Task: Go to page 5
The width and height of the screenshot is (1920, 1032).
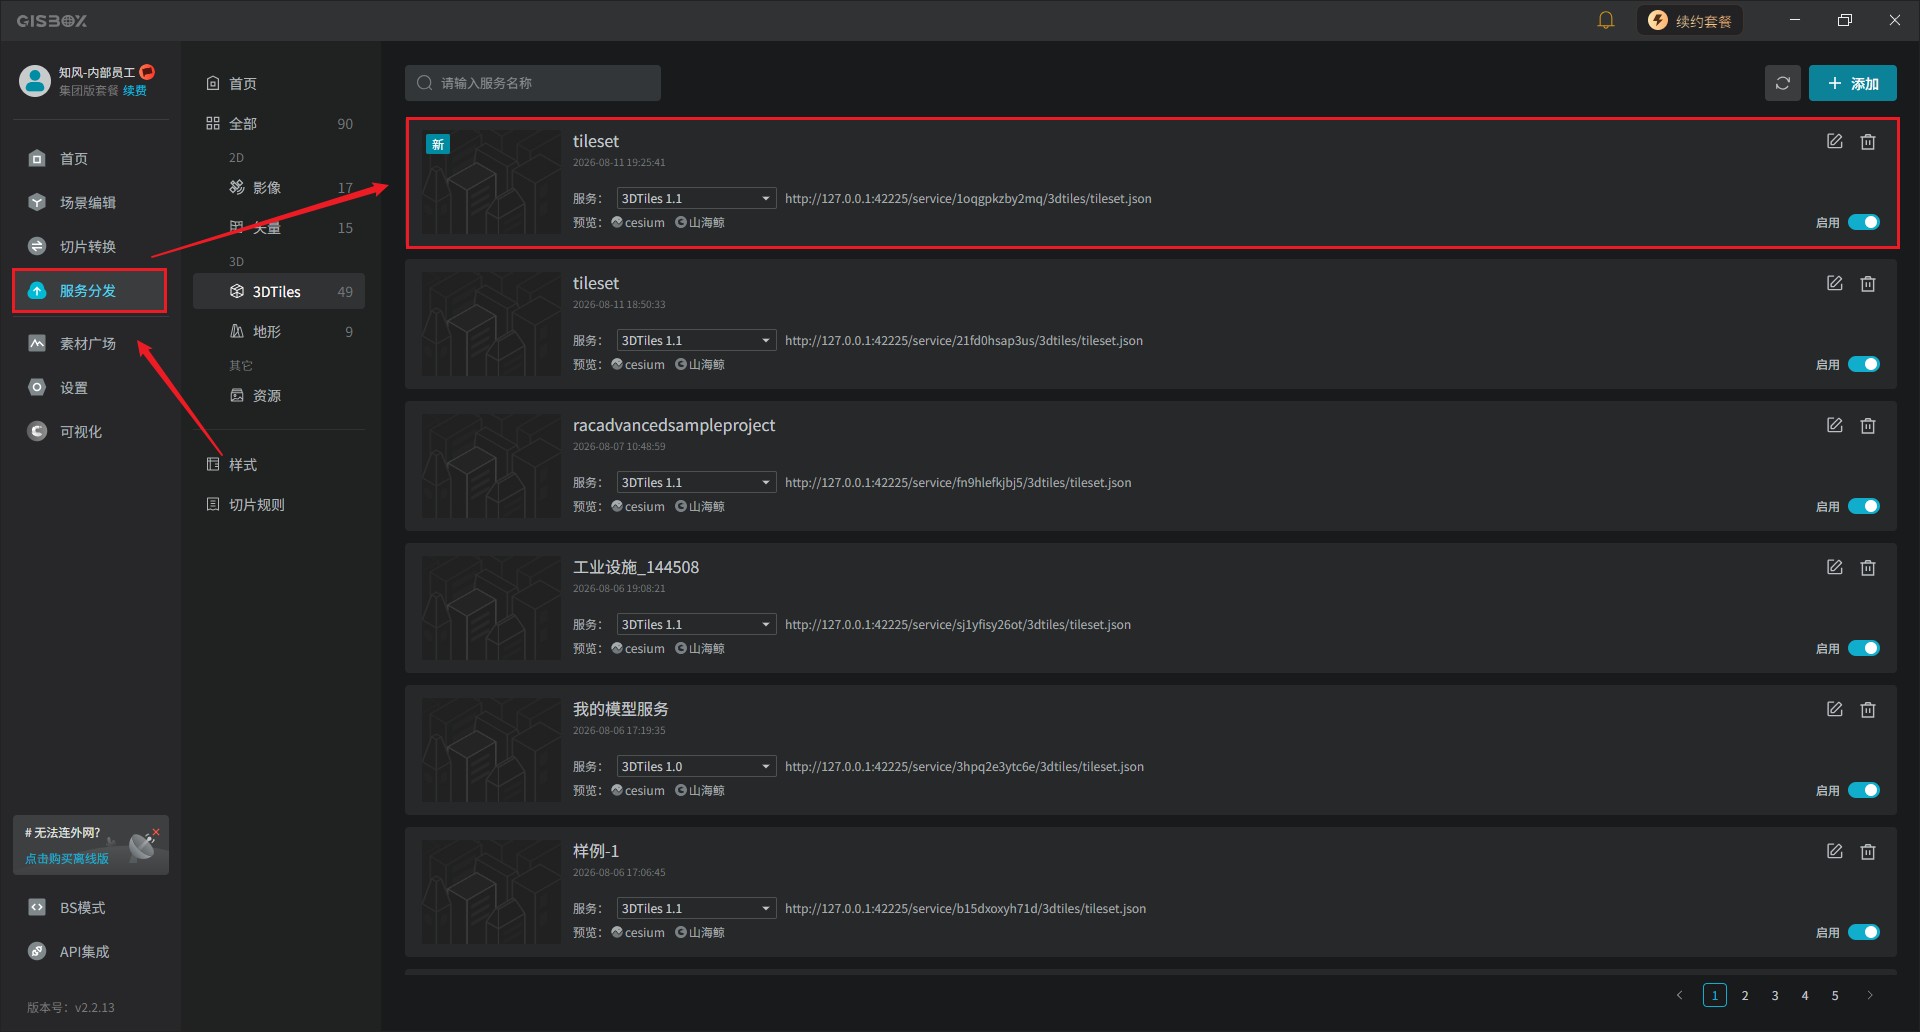Action: click(1835, 995)
